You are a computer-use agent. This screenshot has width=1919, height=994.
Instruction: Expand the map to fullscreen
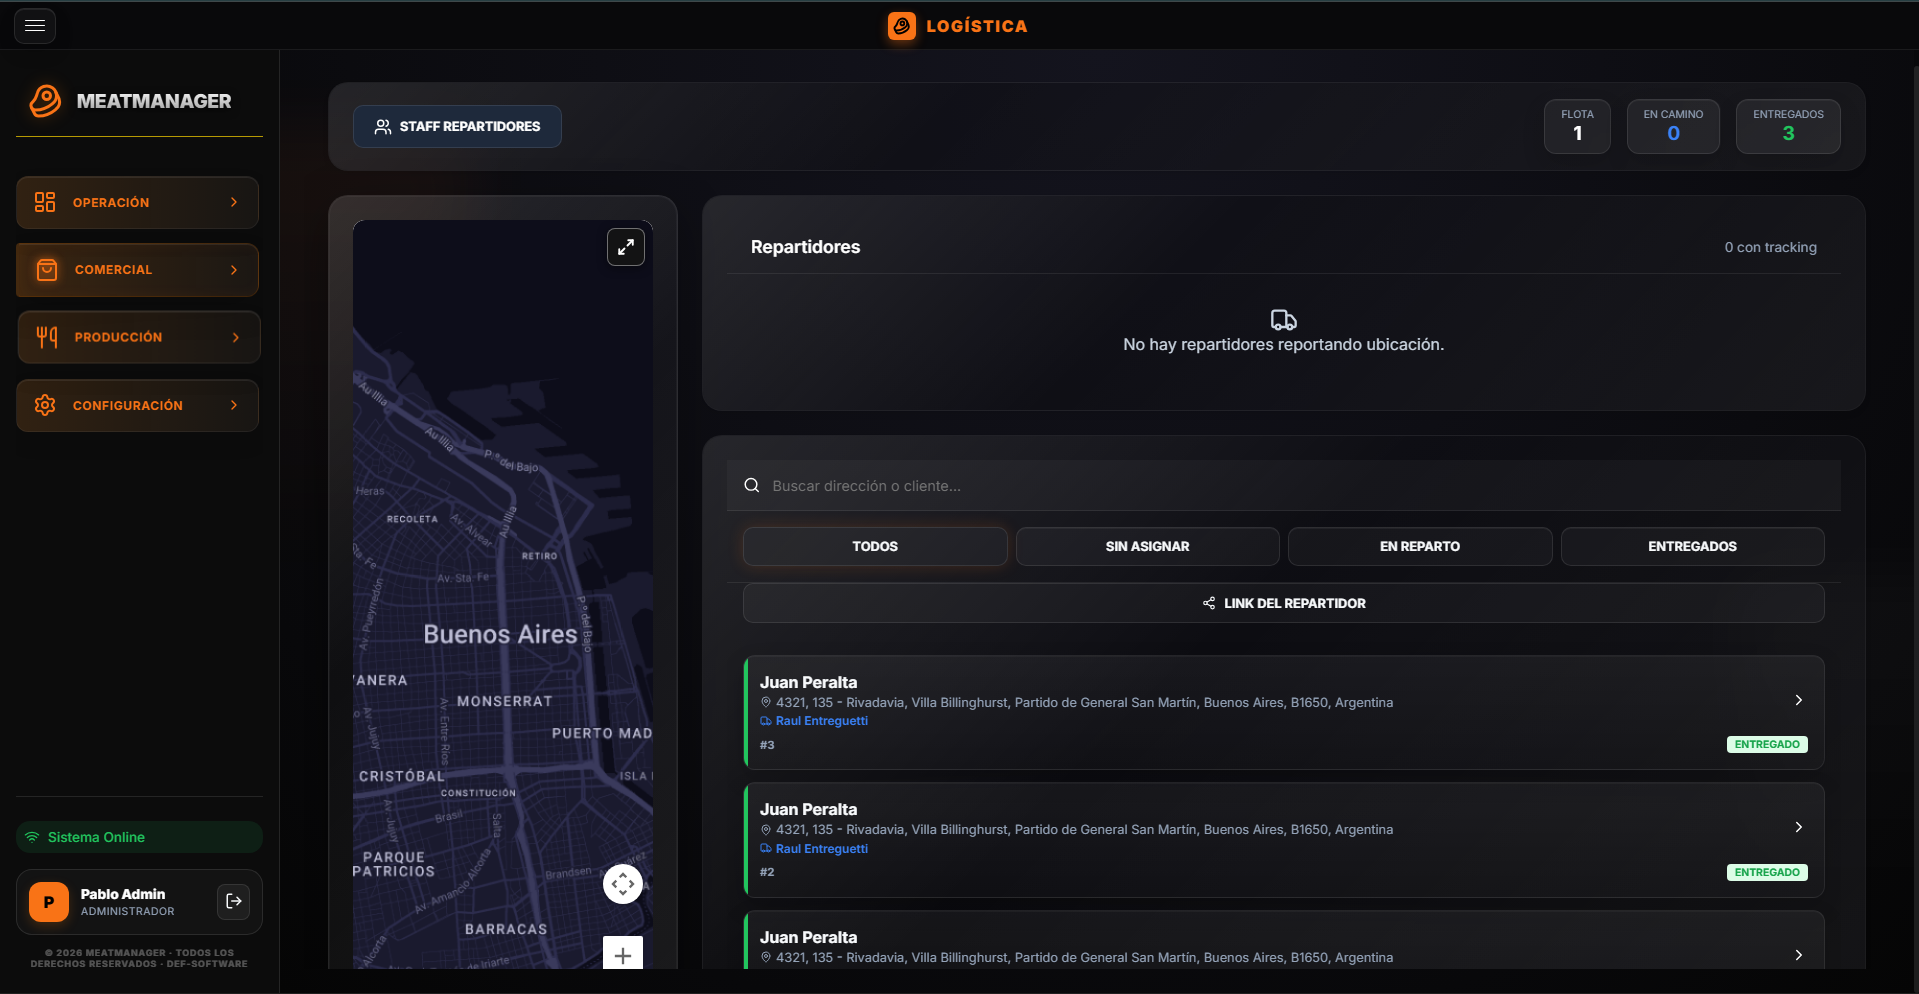626,247
